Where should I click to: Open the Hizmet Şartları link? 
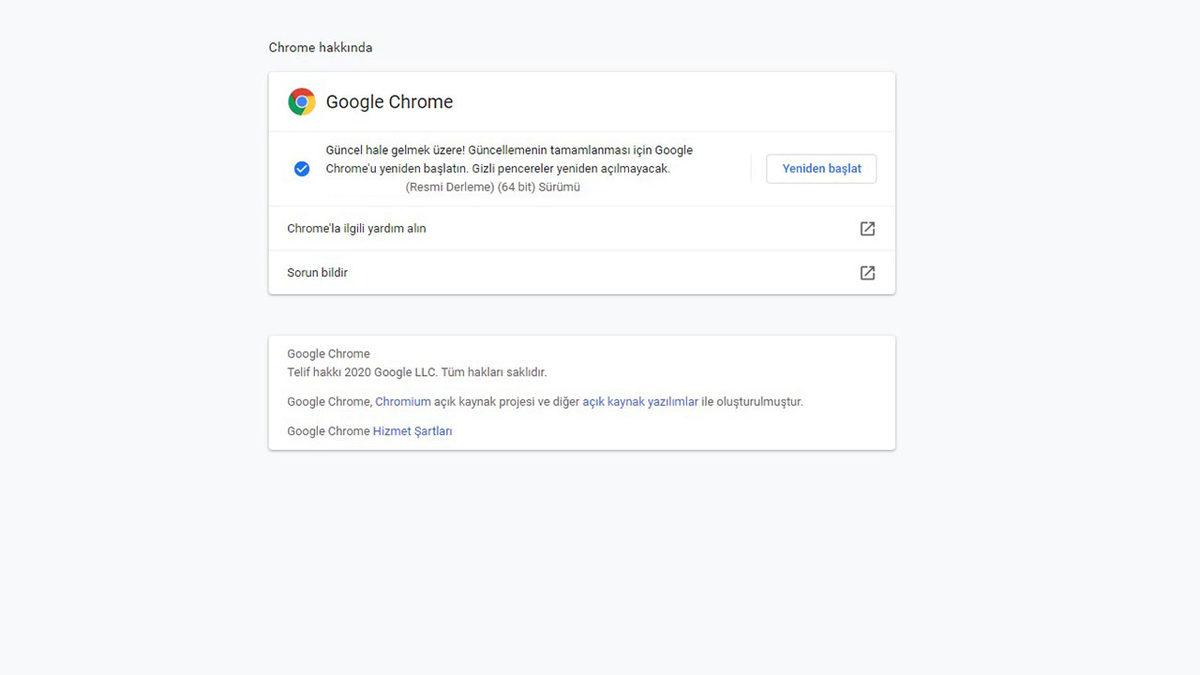coord(412,431)
